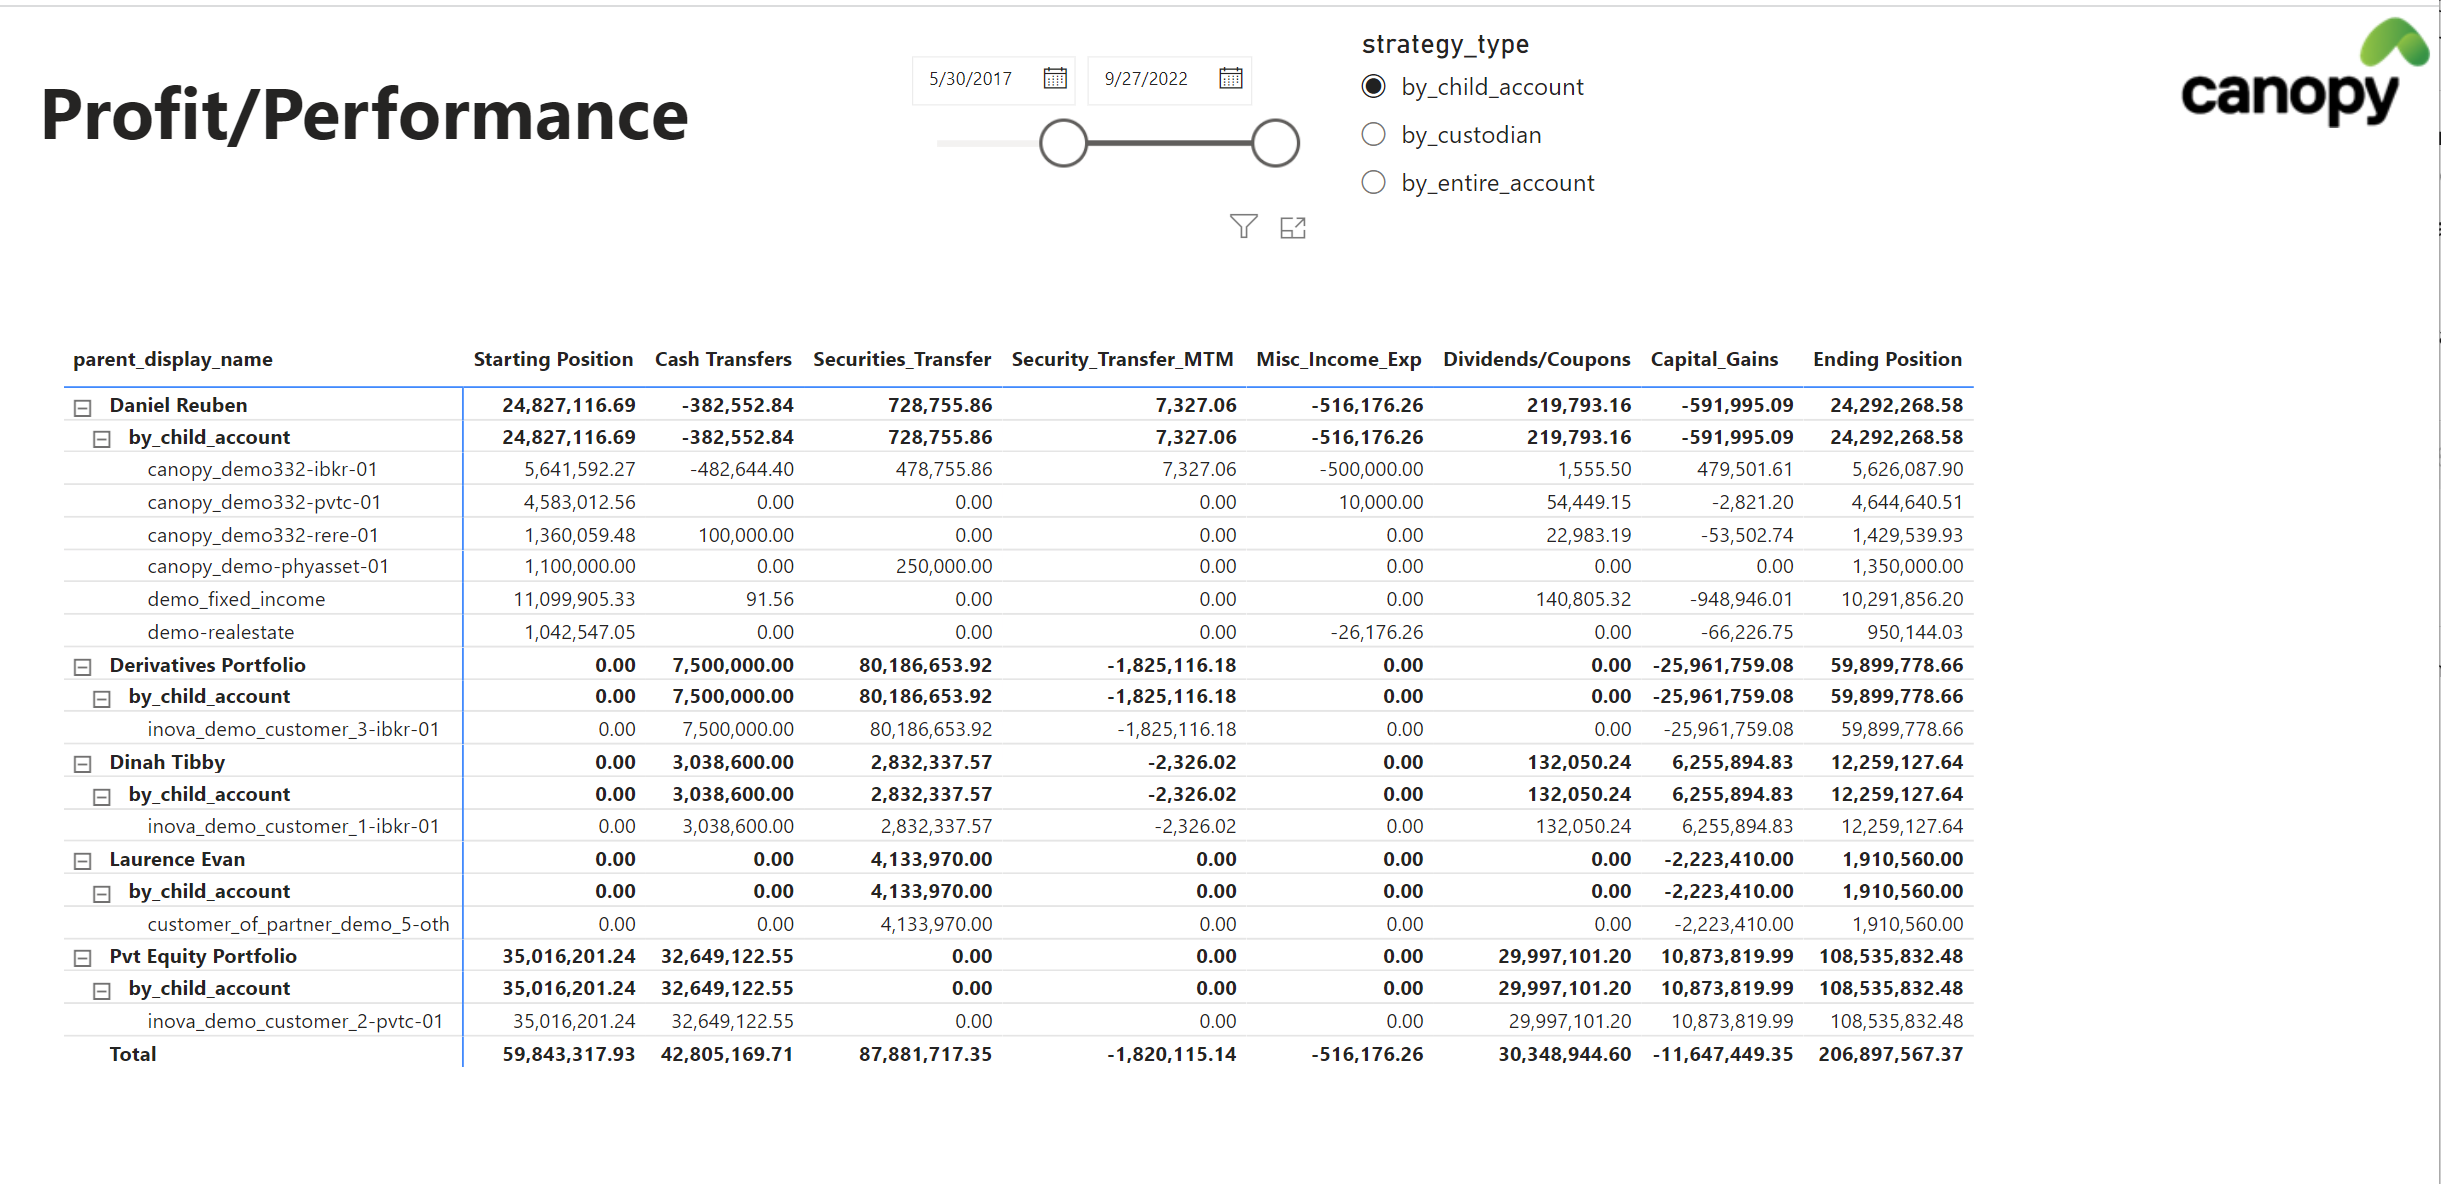Click the focus mode pop-out icon

click(1293, 228)
